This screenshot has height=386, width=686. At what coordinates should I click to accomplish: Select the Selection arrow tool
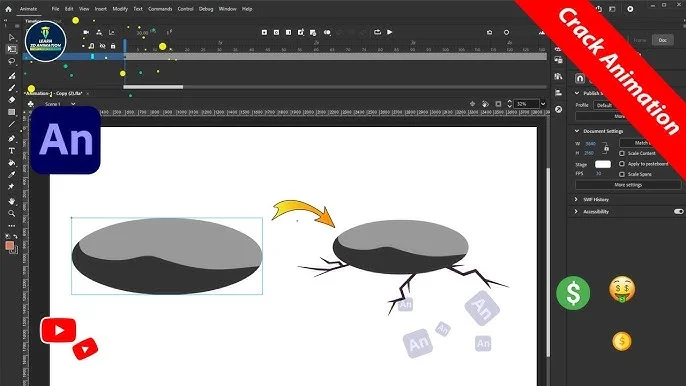12,38
